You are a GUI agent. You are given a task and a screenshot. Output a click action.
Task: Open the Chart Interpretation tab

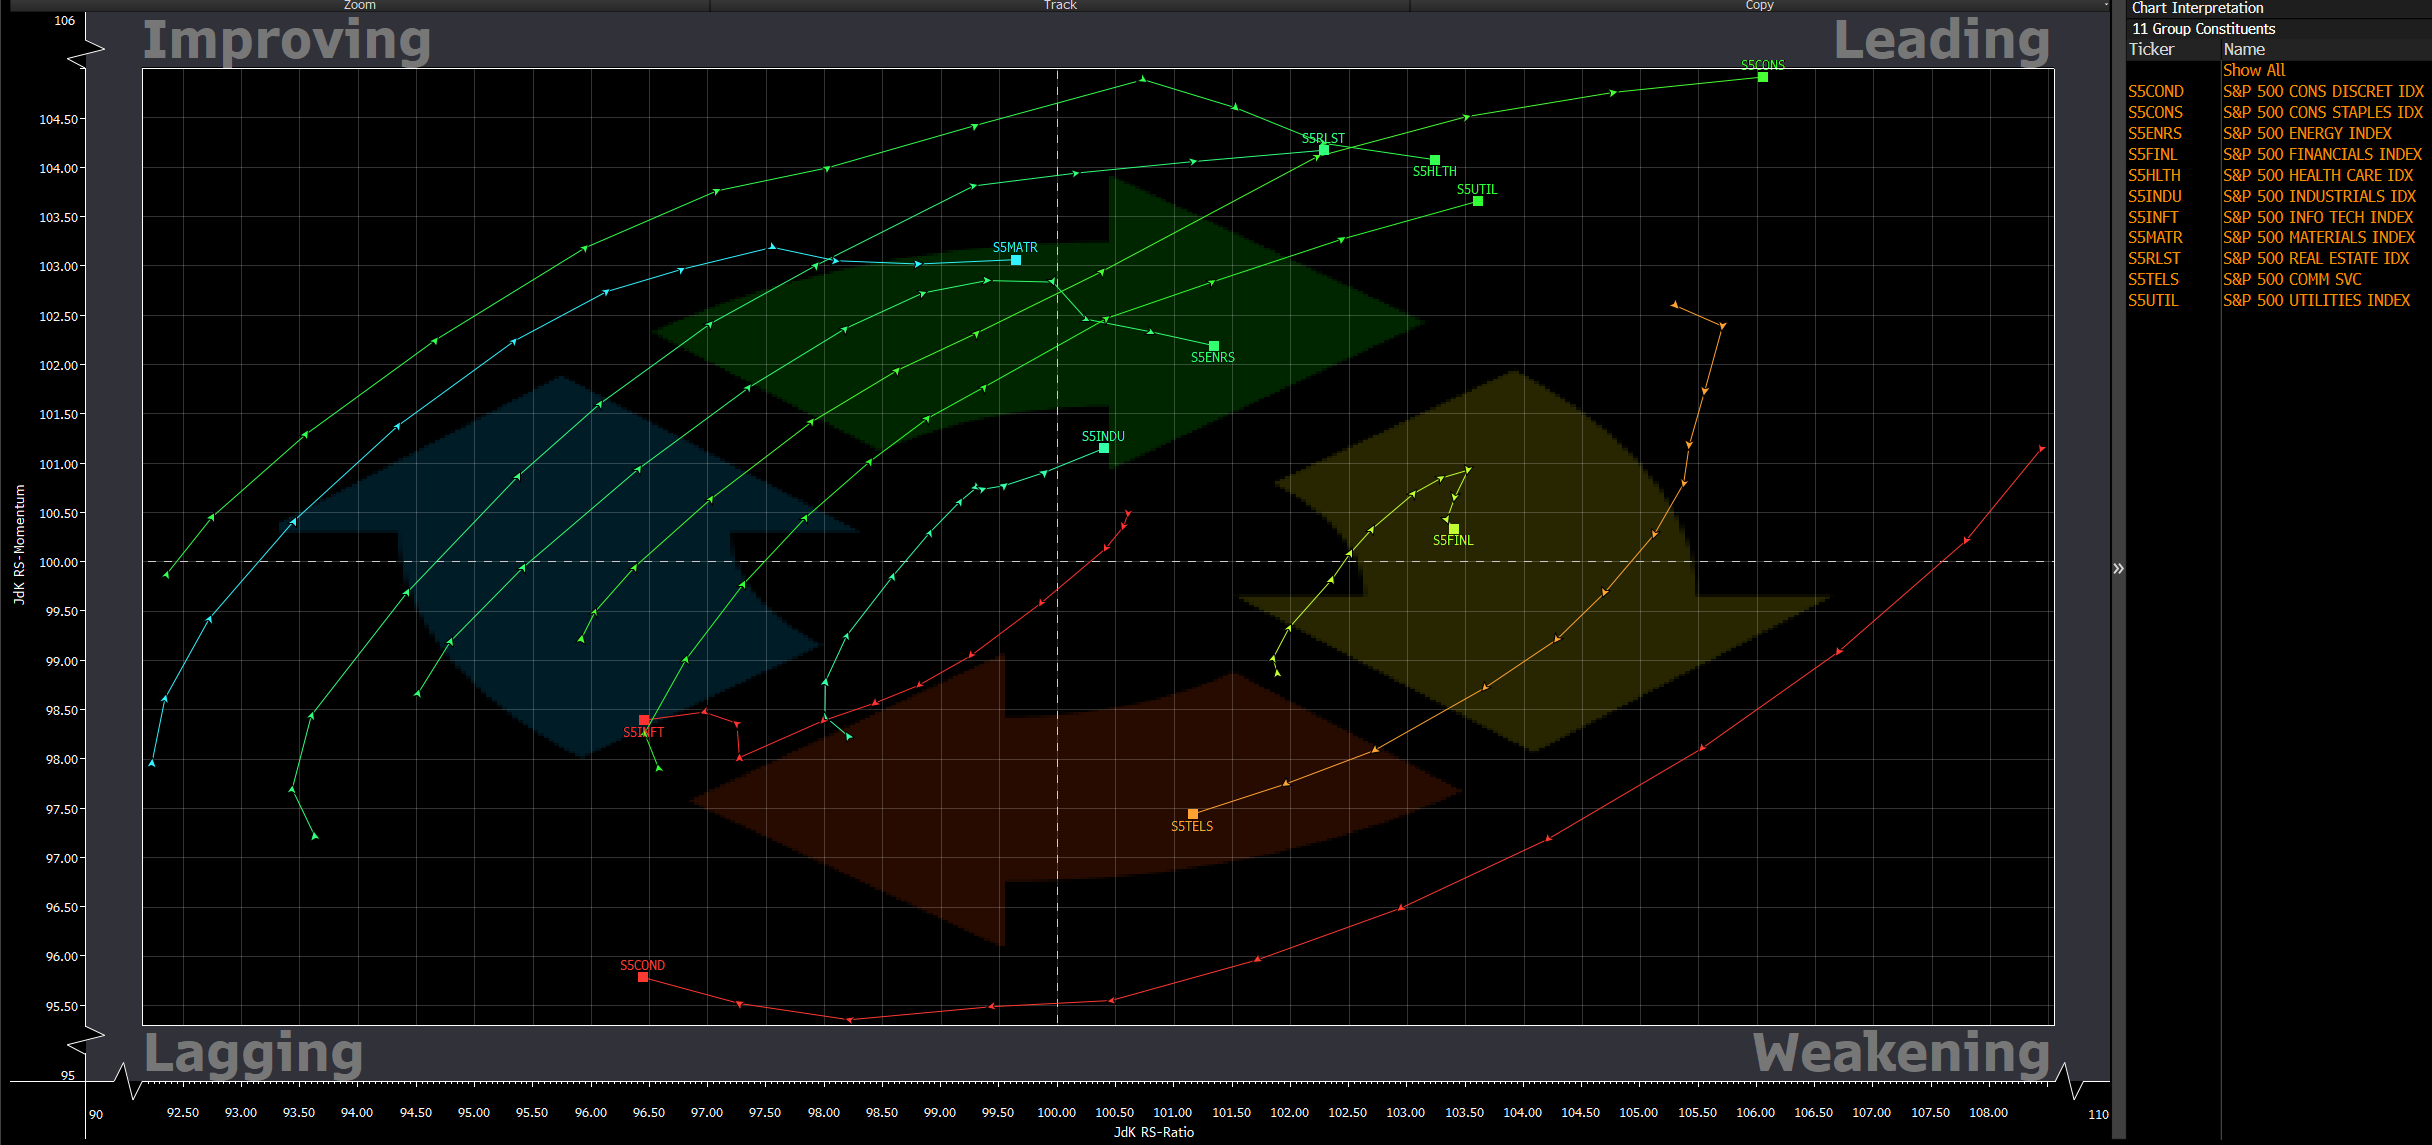[2197, 8]
